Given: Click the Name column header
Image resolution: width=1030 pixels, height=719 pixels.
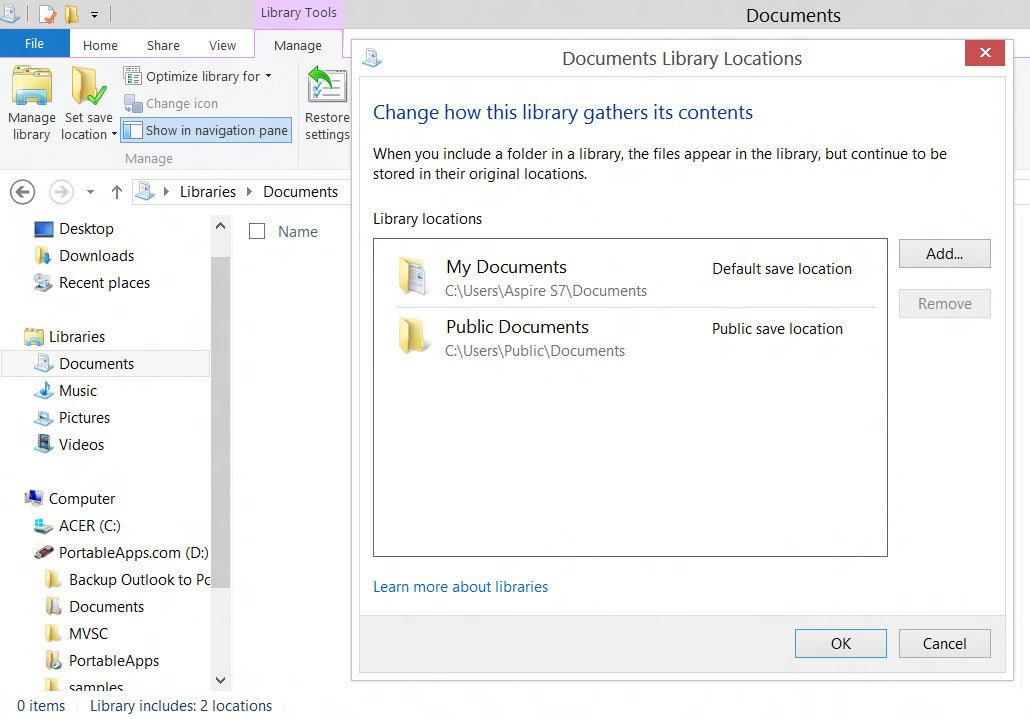Looking at the screenshot, I should [x=298, y=232].
